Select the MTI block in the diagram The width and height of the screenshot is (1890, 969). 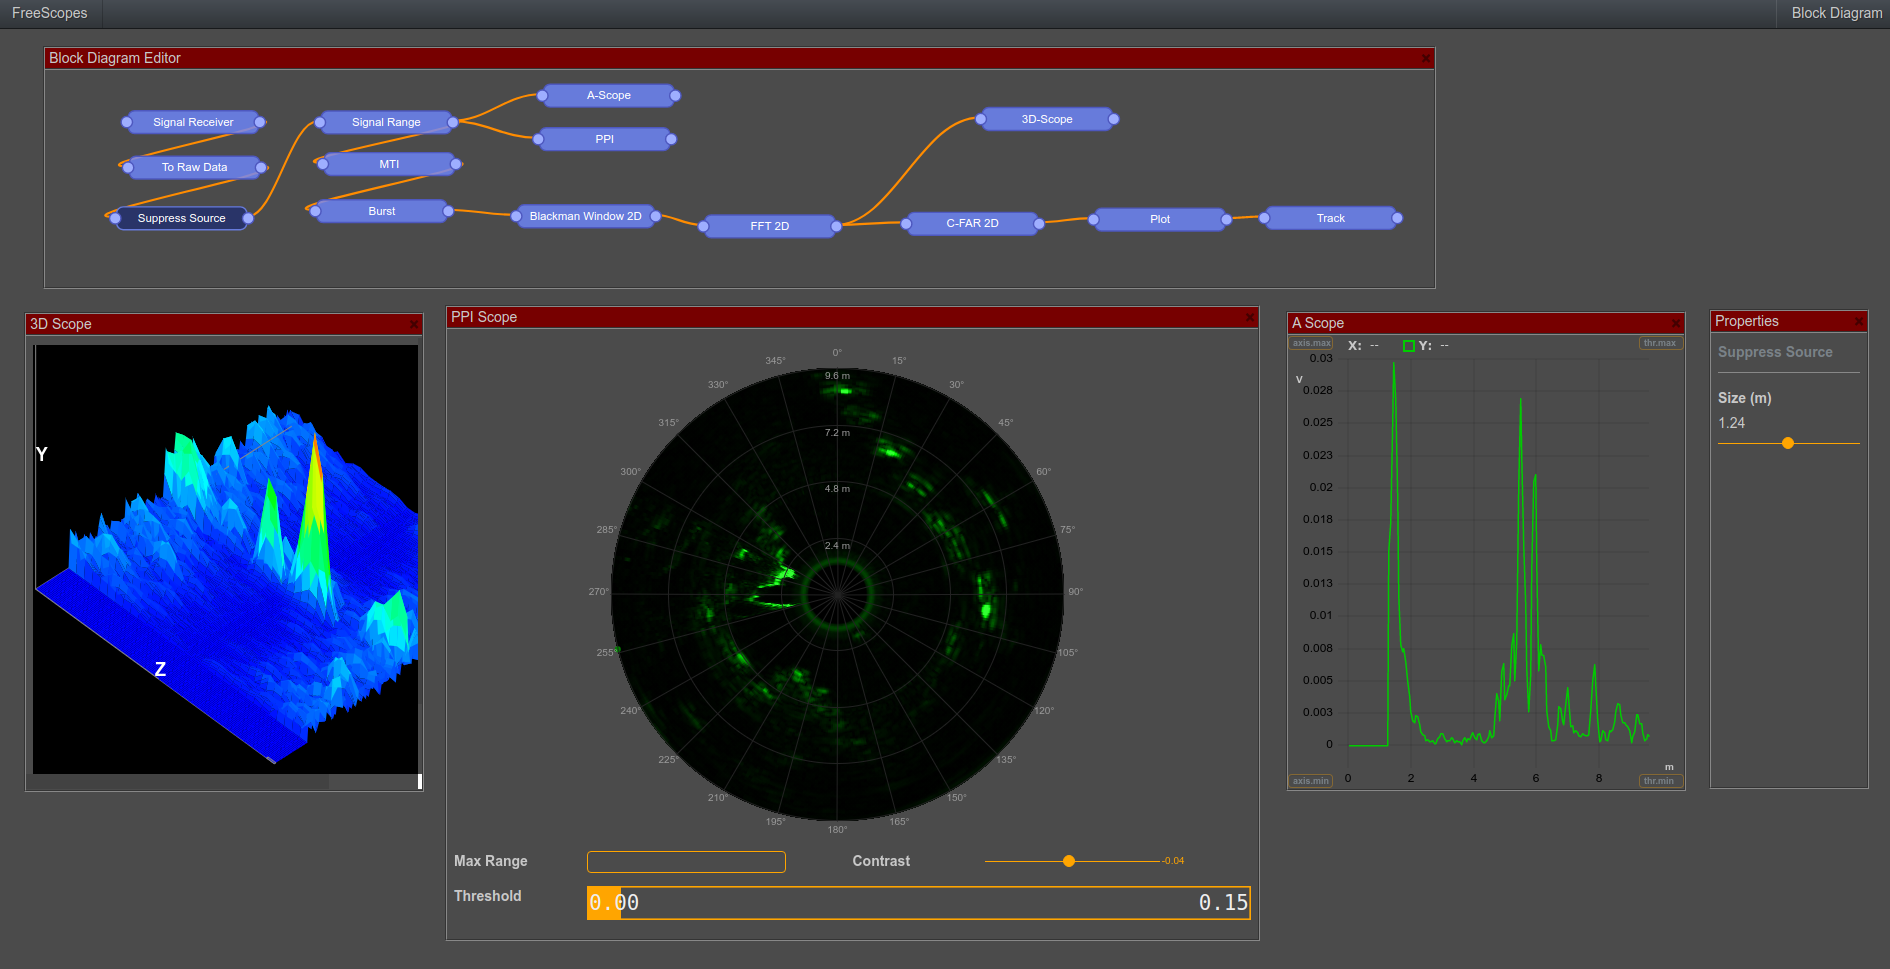(389, 163)
